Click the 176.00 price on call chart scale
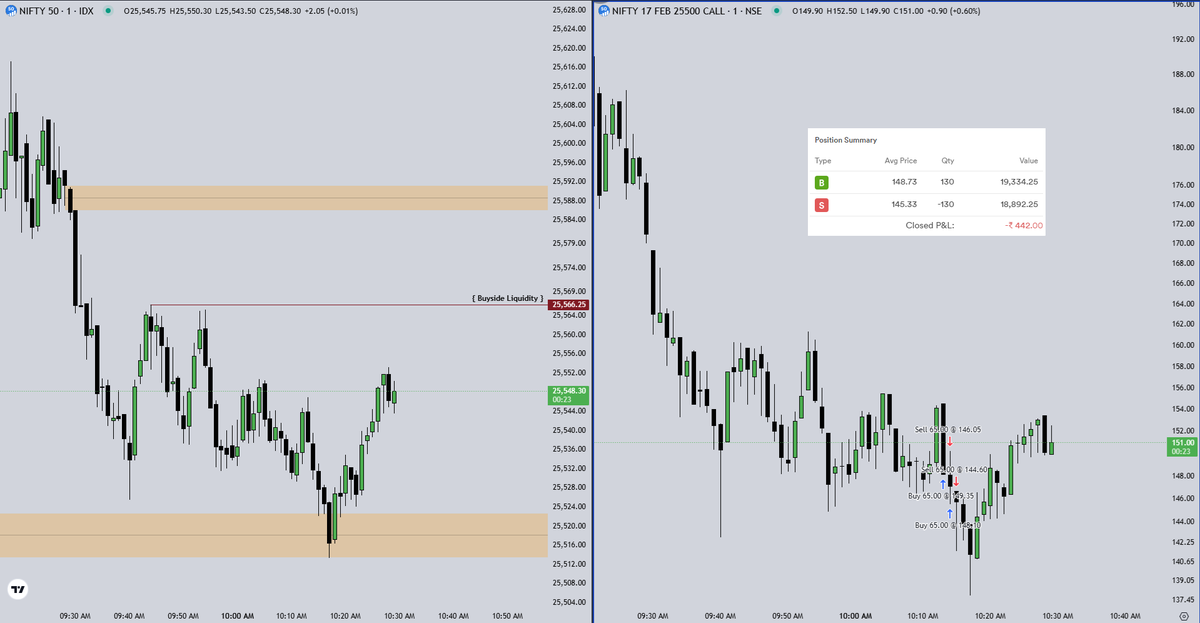Image resolution: width=1200 pixels, height=623 pixels. point(1183,185)
